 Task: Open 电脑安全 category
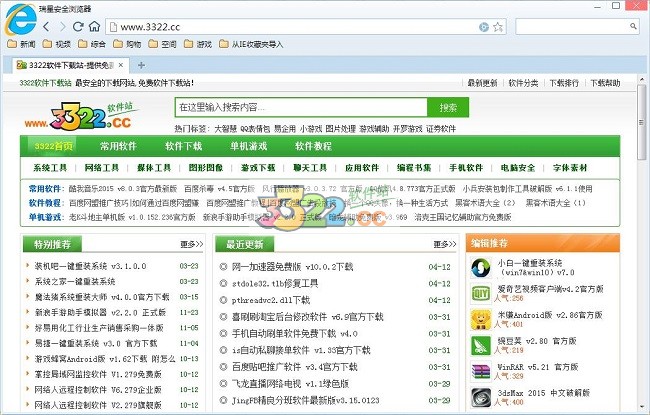tap(518, 168)
